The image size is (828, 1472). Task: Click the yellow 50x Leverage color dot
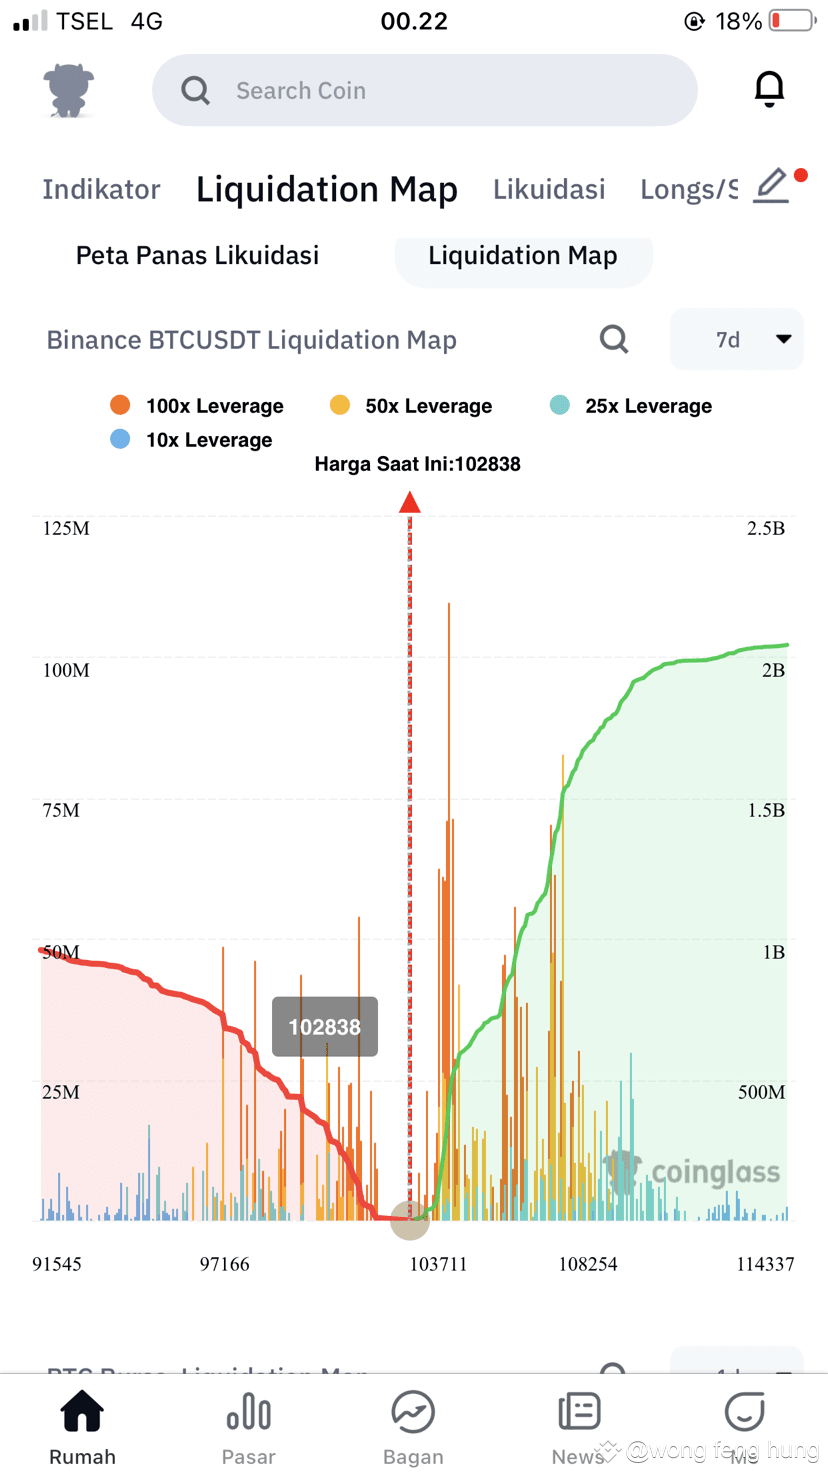coord(340,405)
